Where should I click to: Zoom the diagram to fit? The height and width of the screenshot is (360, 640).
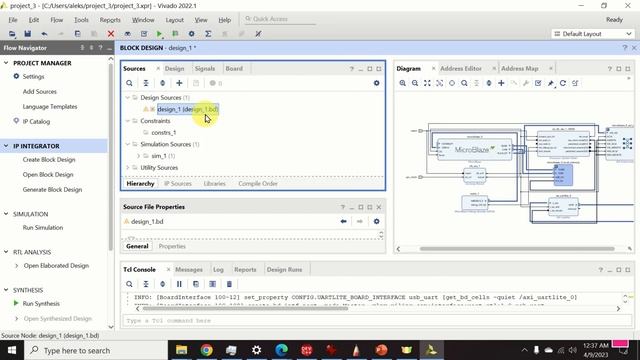pyautogui.click(x=427, y=83)
